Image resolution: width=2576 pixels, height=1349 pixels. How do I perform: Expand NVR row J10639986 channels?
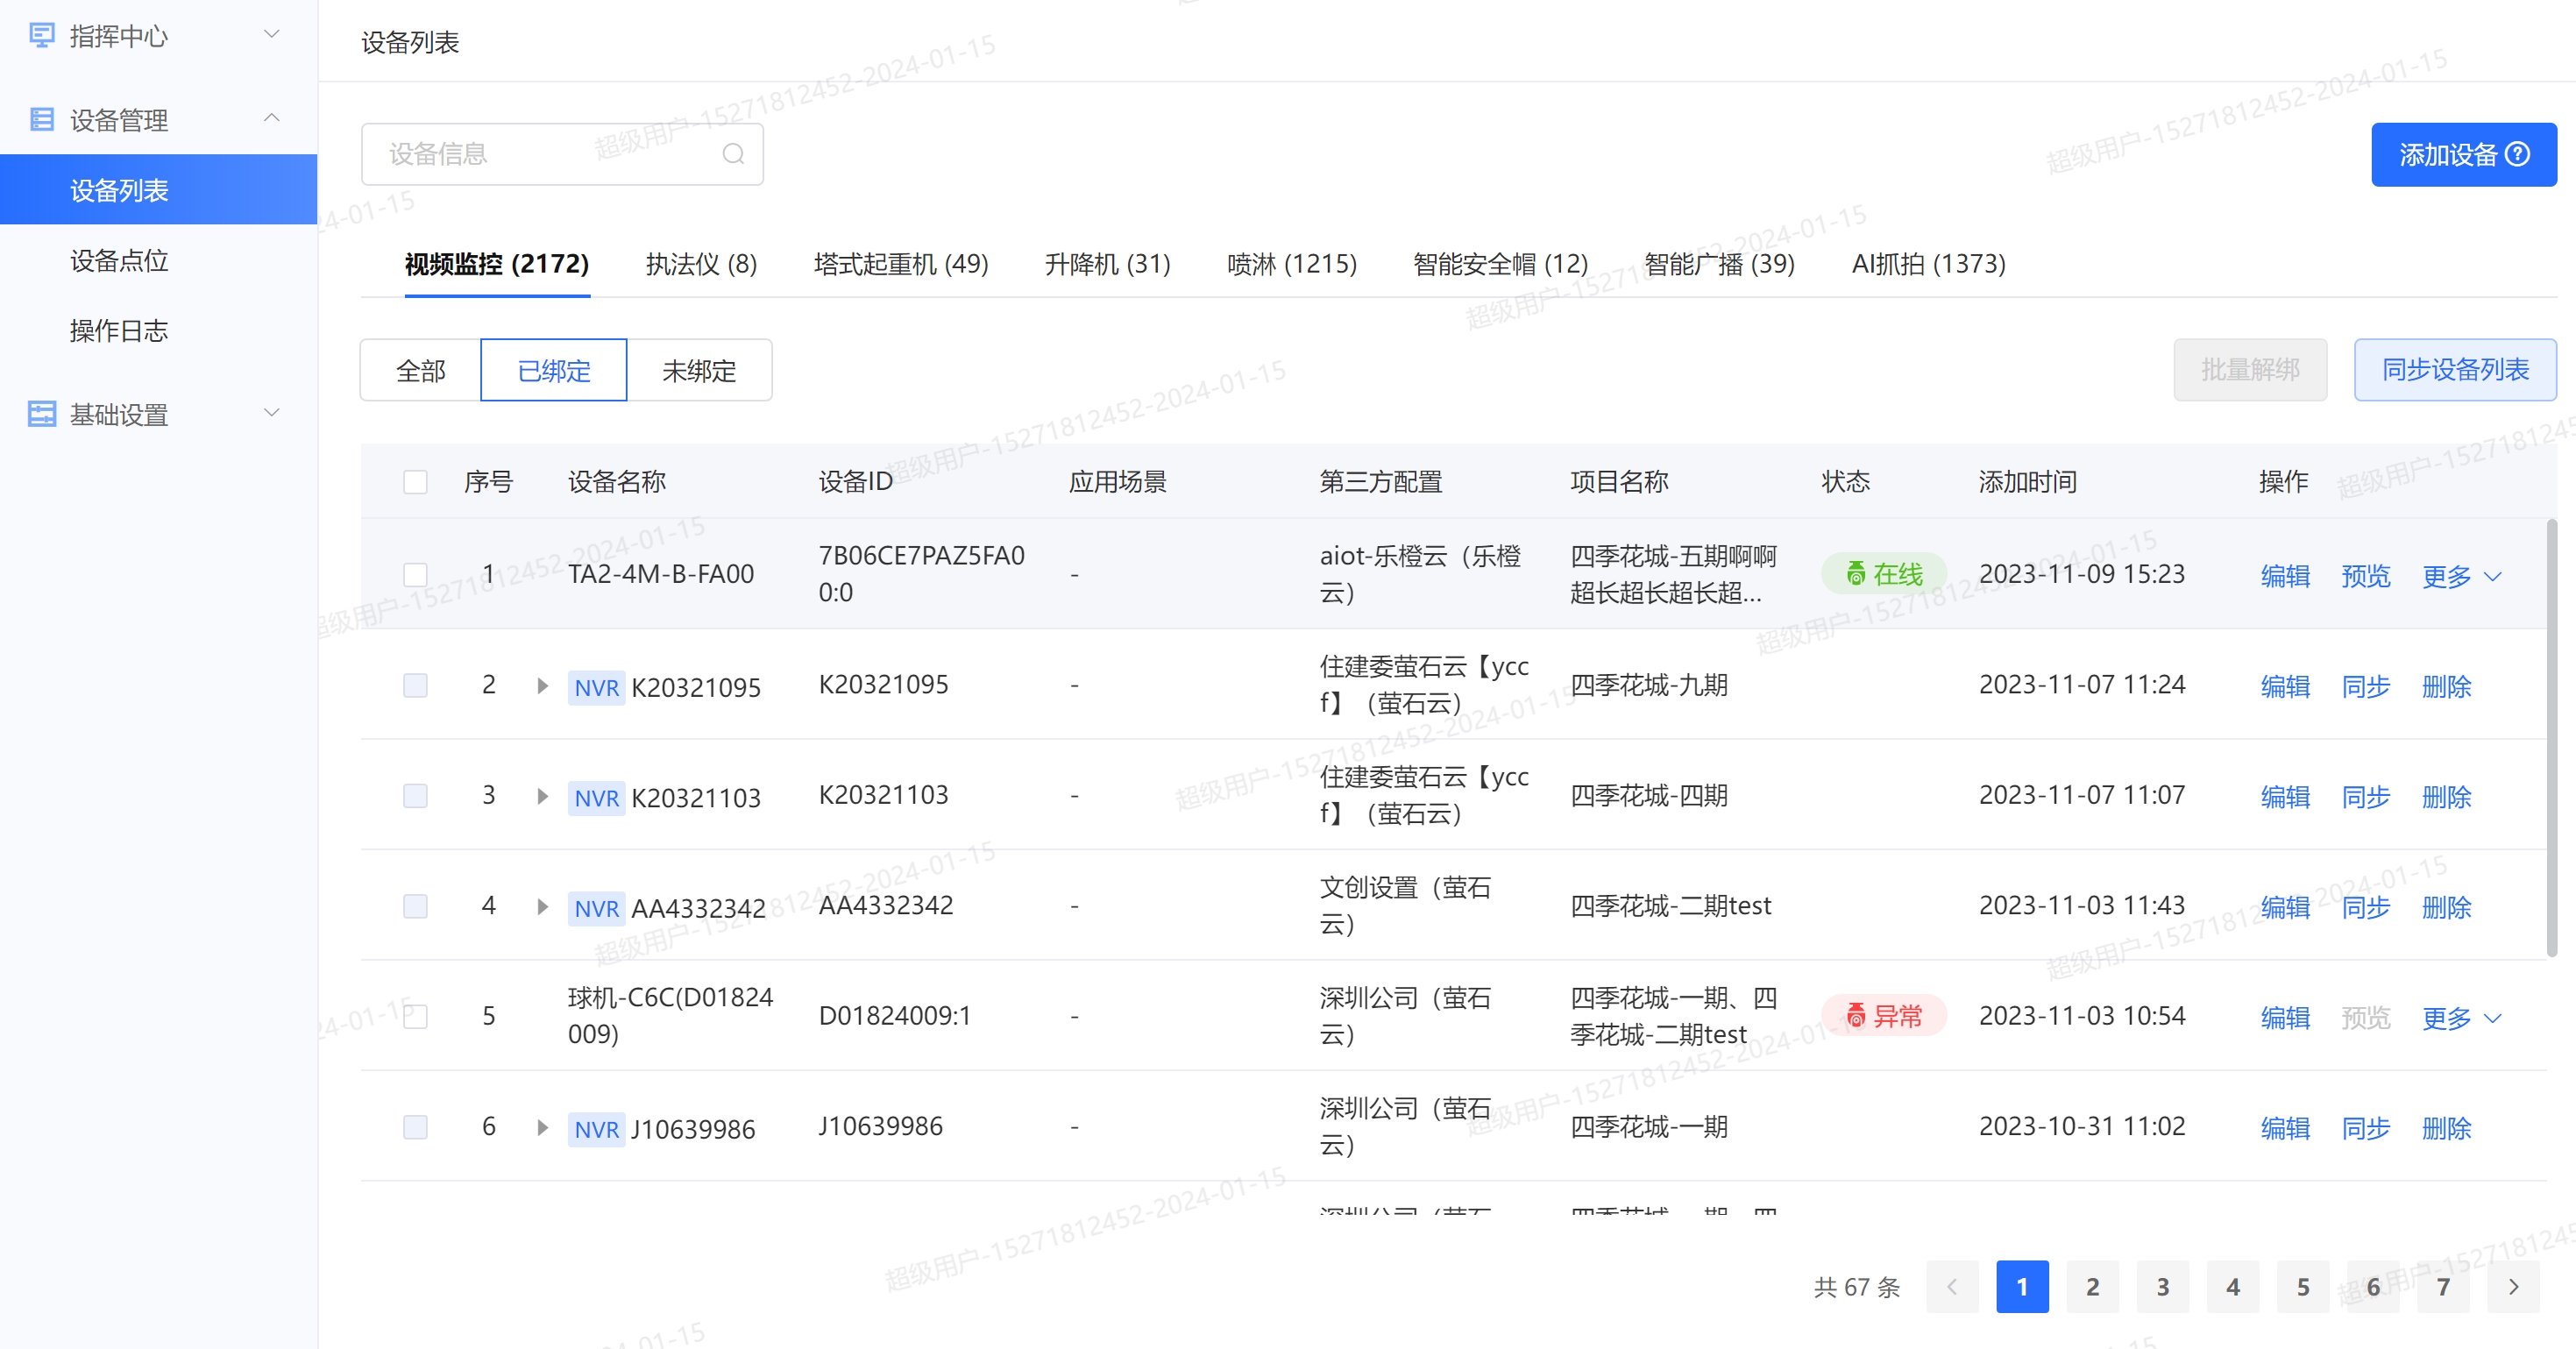point(542,1128)
